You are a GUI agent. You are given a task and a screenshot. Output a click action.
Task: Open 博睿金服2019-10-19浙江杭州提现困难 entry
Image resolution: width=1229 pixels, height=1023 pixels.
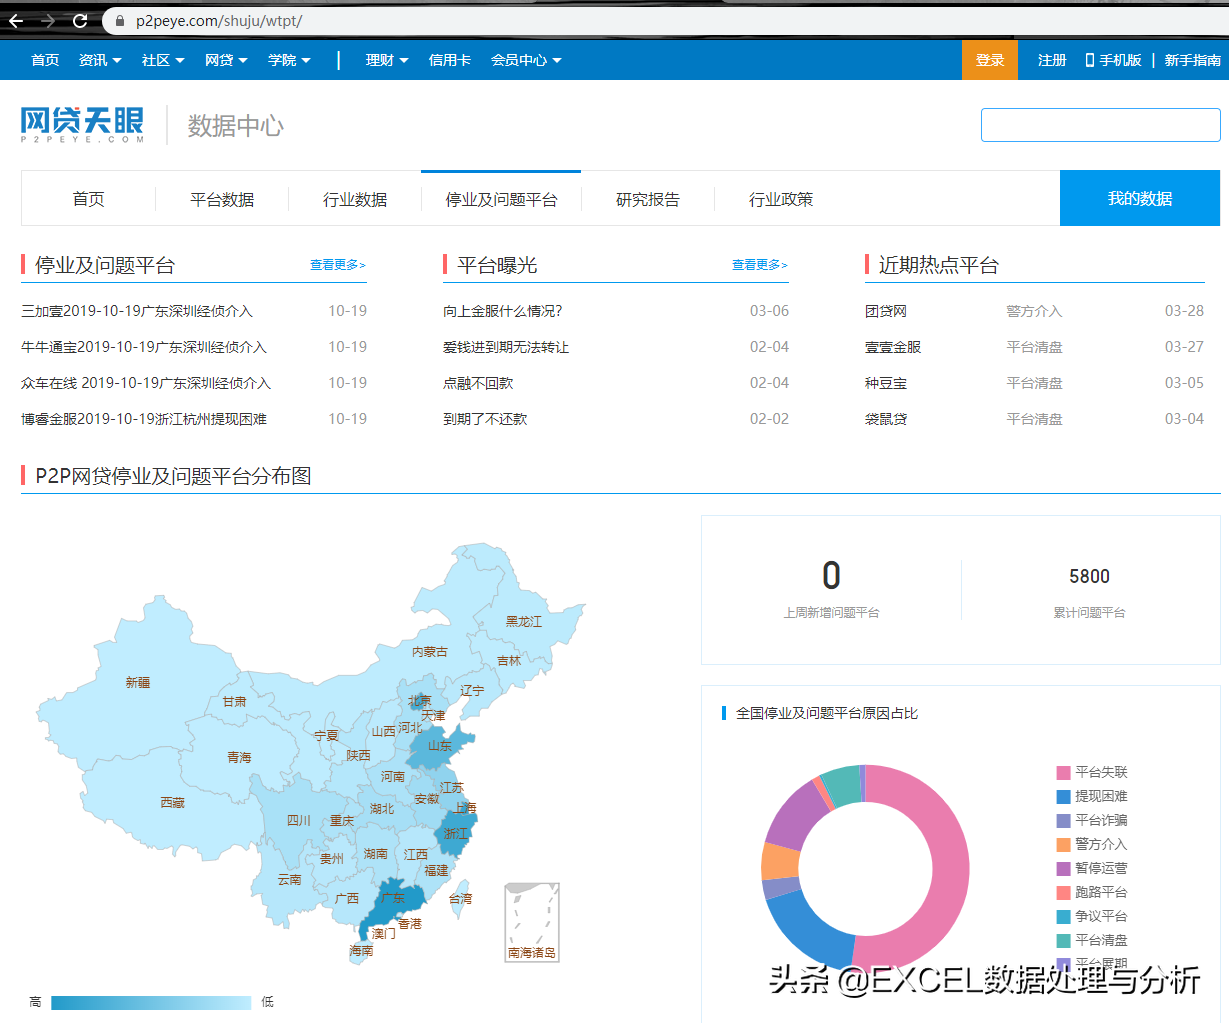[x=144, y=419]
